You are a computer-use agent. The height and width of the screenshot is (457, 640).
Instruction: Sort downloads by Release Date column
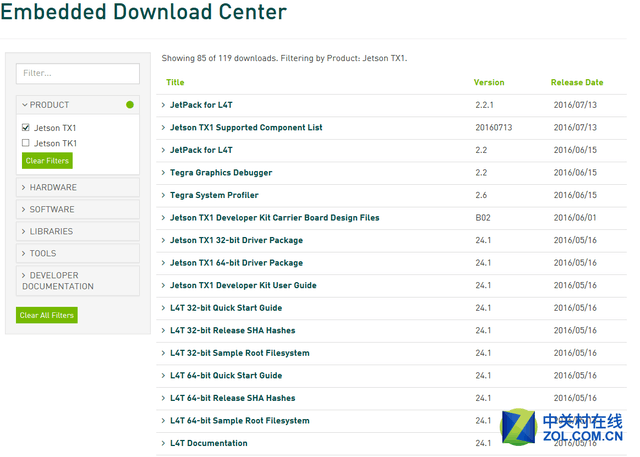[577, 82]
